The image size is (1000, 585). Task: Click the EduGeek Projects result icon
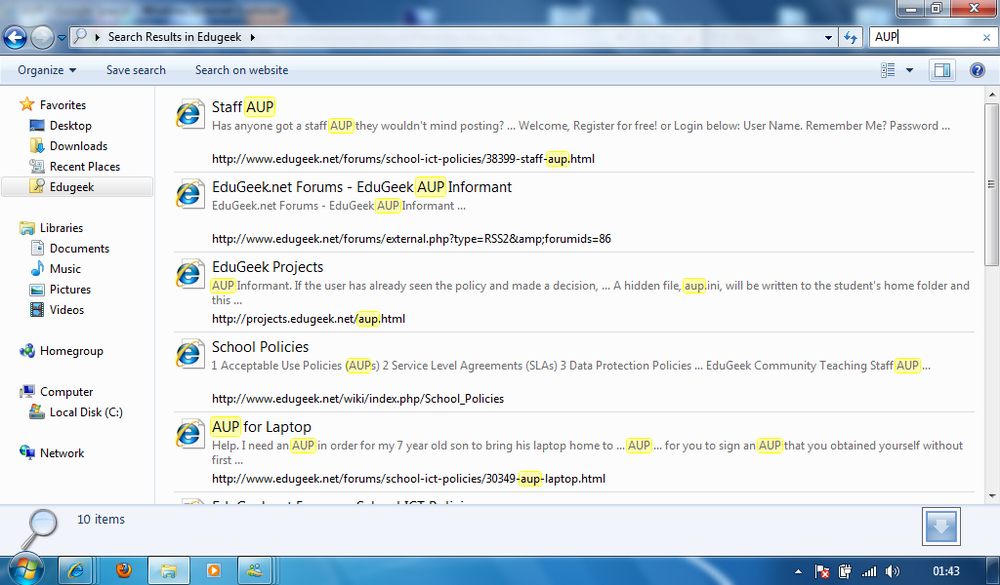pyautogui.click(x=189, y=274)
